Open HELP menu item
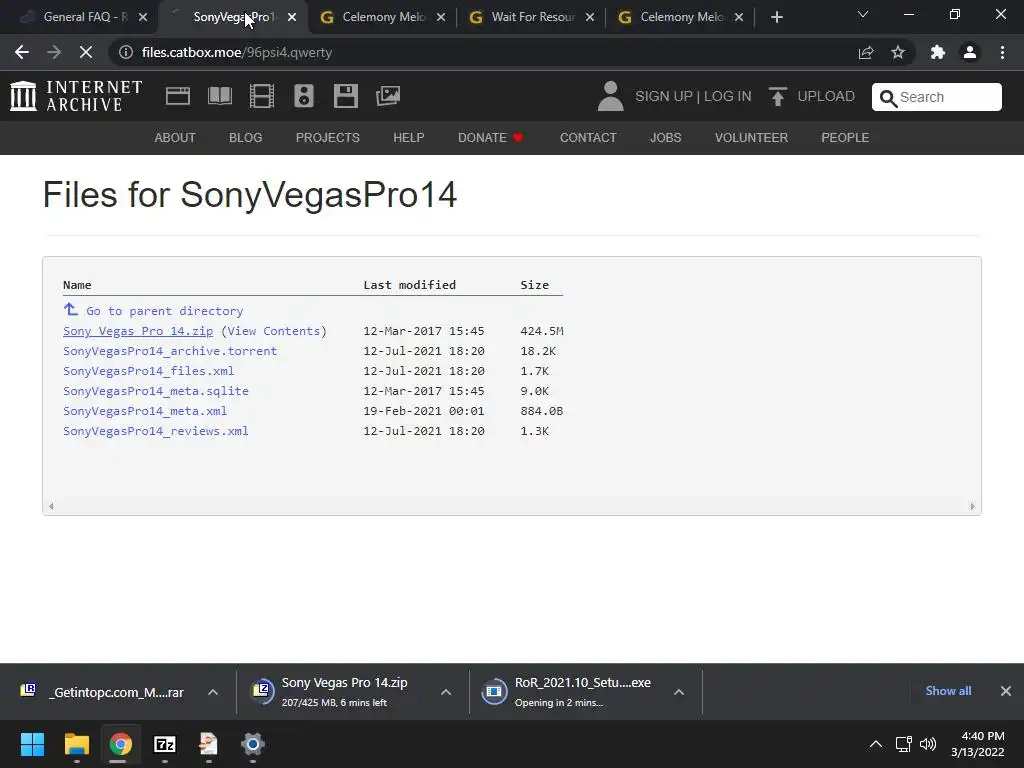 tap(409, 138)
